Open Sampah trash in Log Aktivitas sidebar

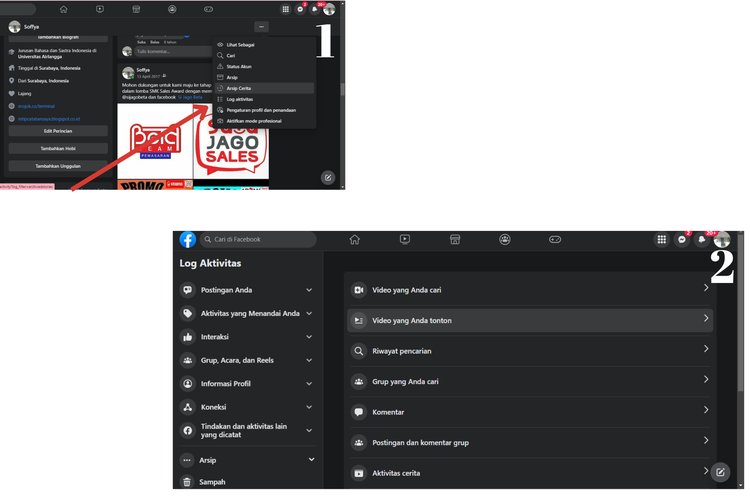[x=212, y=482]
